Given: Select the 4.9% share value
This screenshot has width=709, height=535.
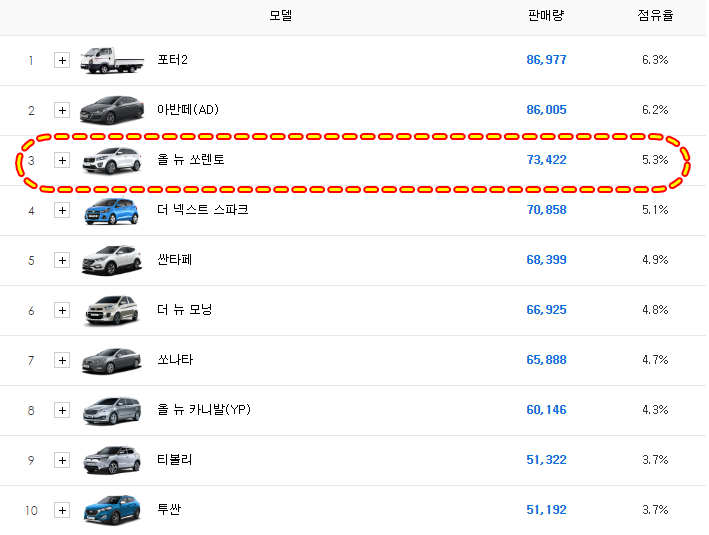Looking at the screenshot, I should (655, 260).
